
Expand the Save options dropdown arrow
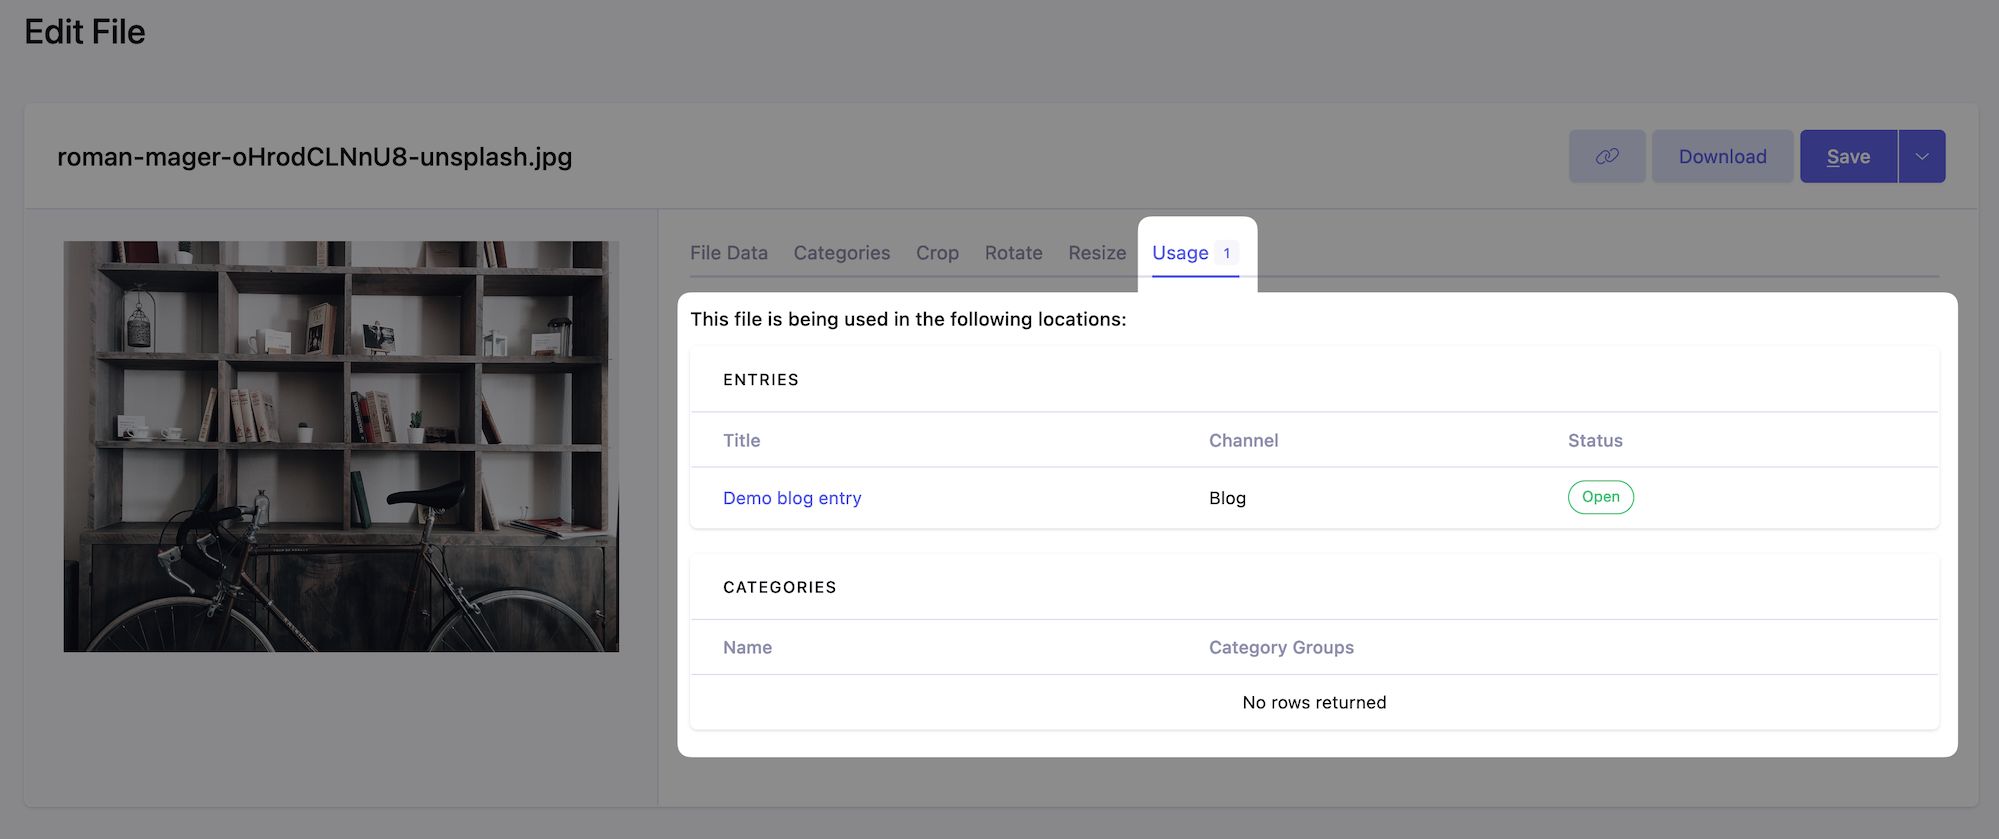point(1922,156)
